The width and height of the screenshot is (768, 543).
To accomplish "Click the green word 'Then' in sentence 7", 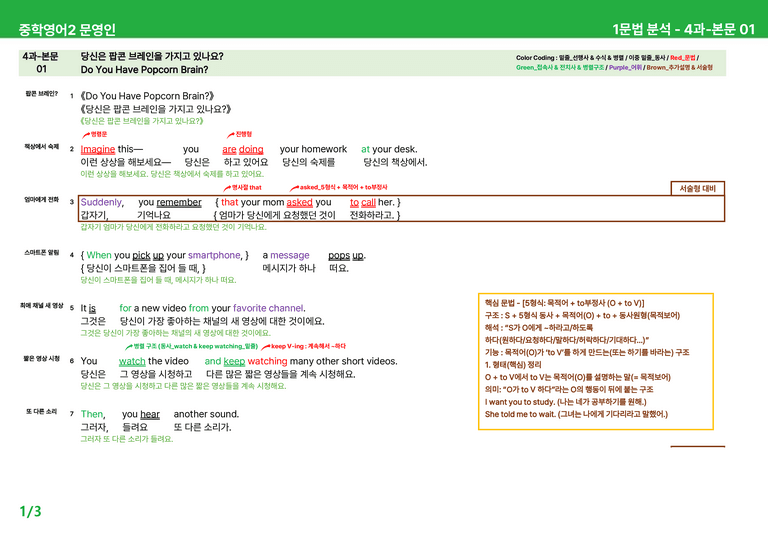I will (92, 414).
